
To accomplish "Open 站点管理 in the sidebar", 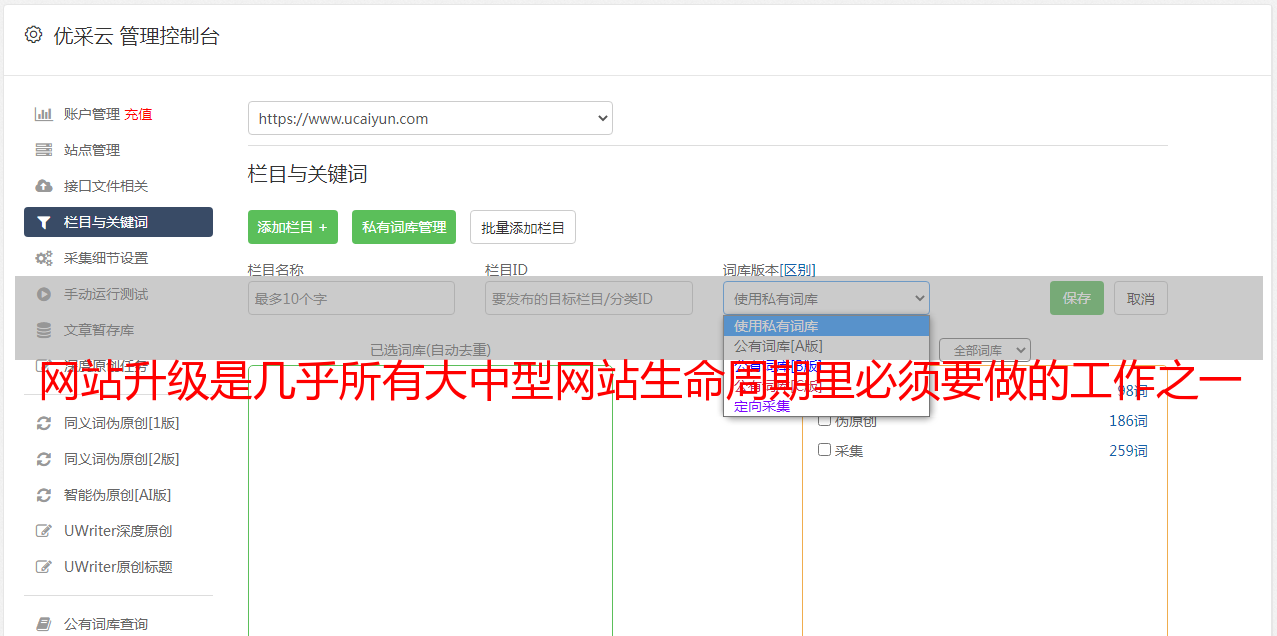I will point(92,150).
